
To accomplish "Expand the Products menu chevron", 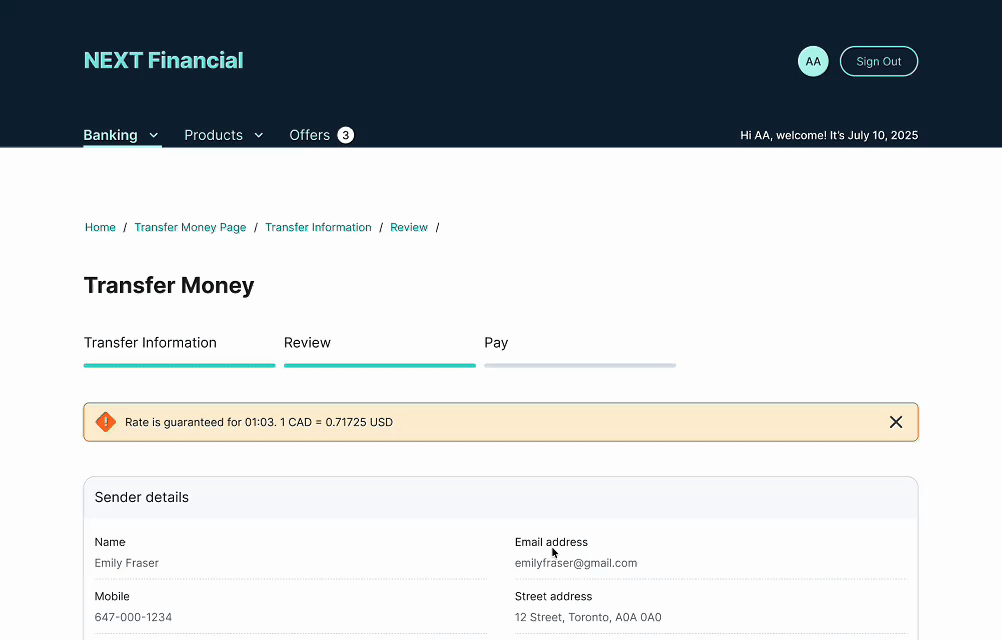I will pyautogui.click(x=259, y=135).
